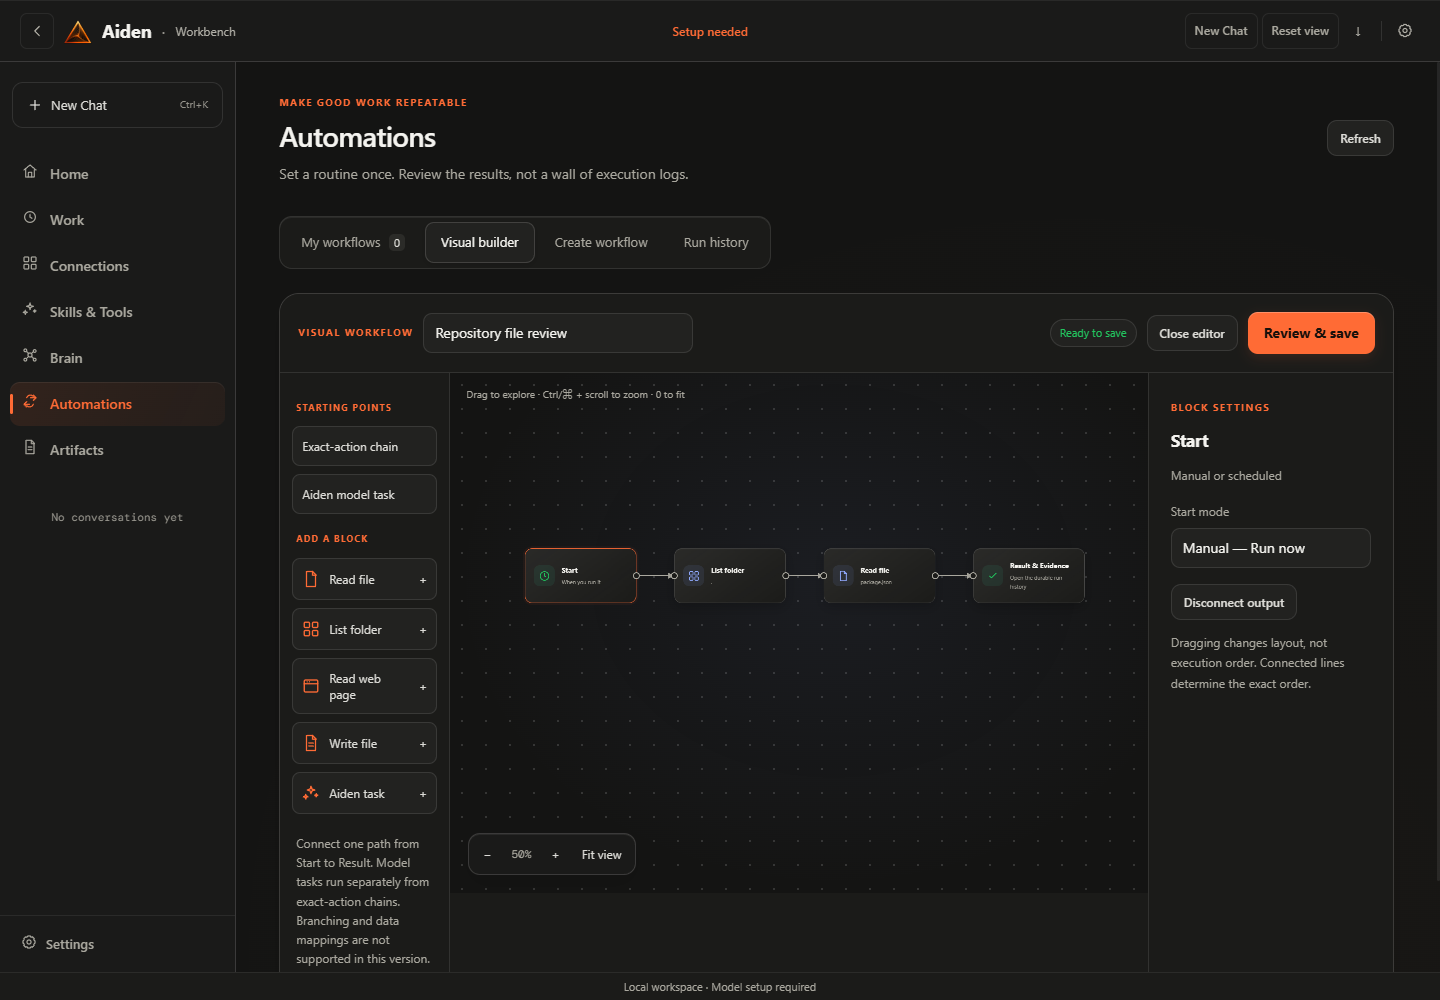This screenshot has width=1440, height=1000.
Task: Click the Automations loop icon in sidebar
Action: pyautogui.click(x=30, y=401)
